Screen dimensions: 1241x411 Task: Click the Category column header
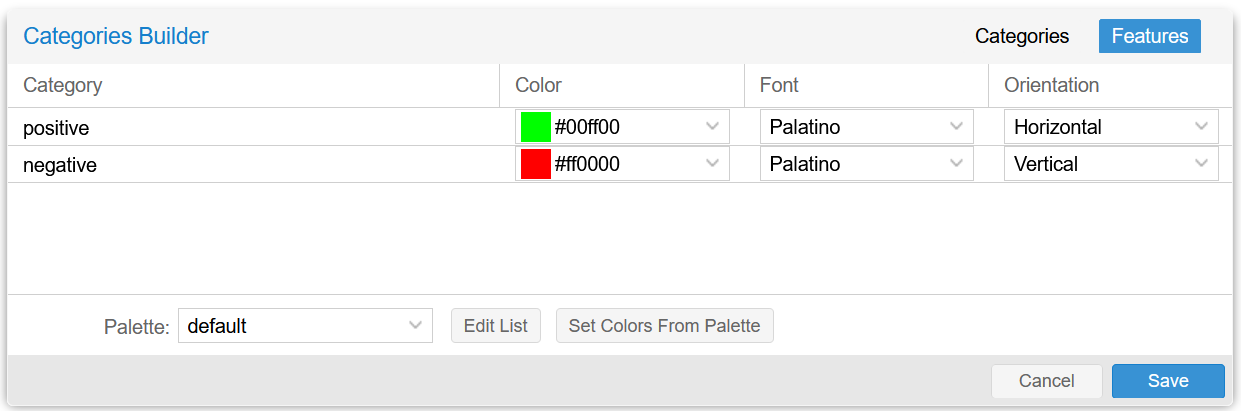coord(62,85)
